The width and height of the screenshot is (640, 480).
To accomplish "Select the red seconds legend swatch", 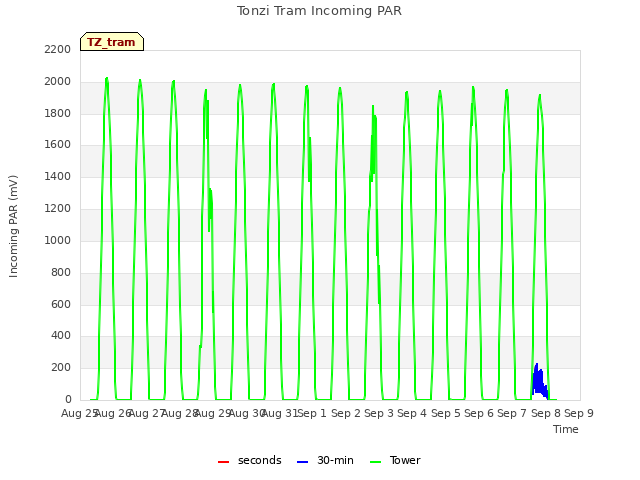I will click(x=223, y=462).
